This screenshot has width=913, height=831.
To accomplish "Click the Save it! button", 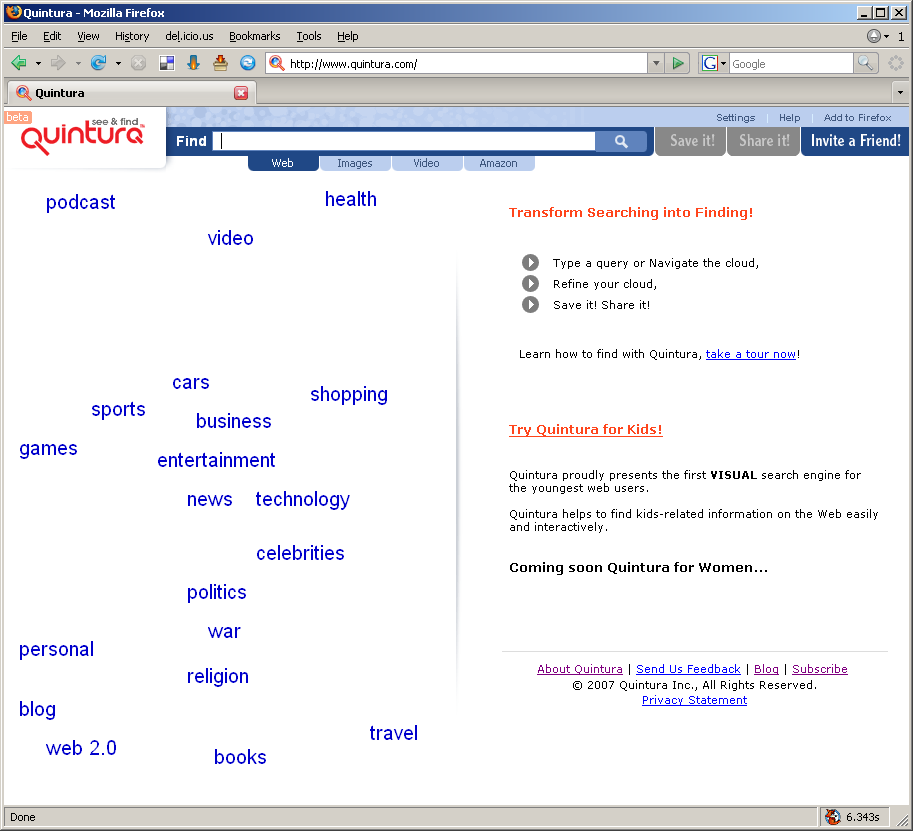I will coord(691,141).
